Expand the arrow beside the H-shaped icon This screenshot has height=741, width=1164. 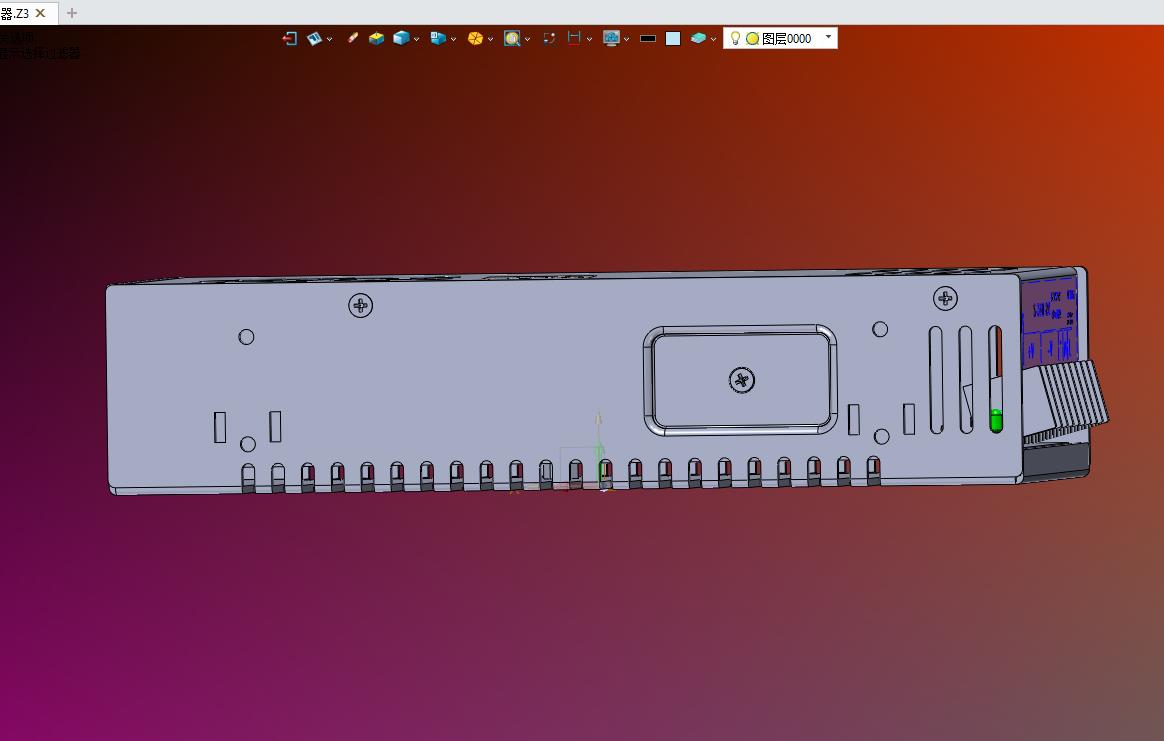click(x=589, y=39)
